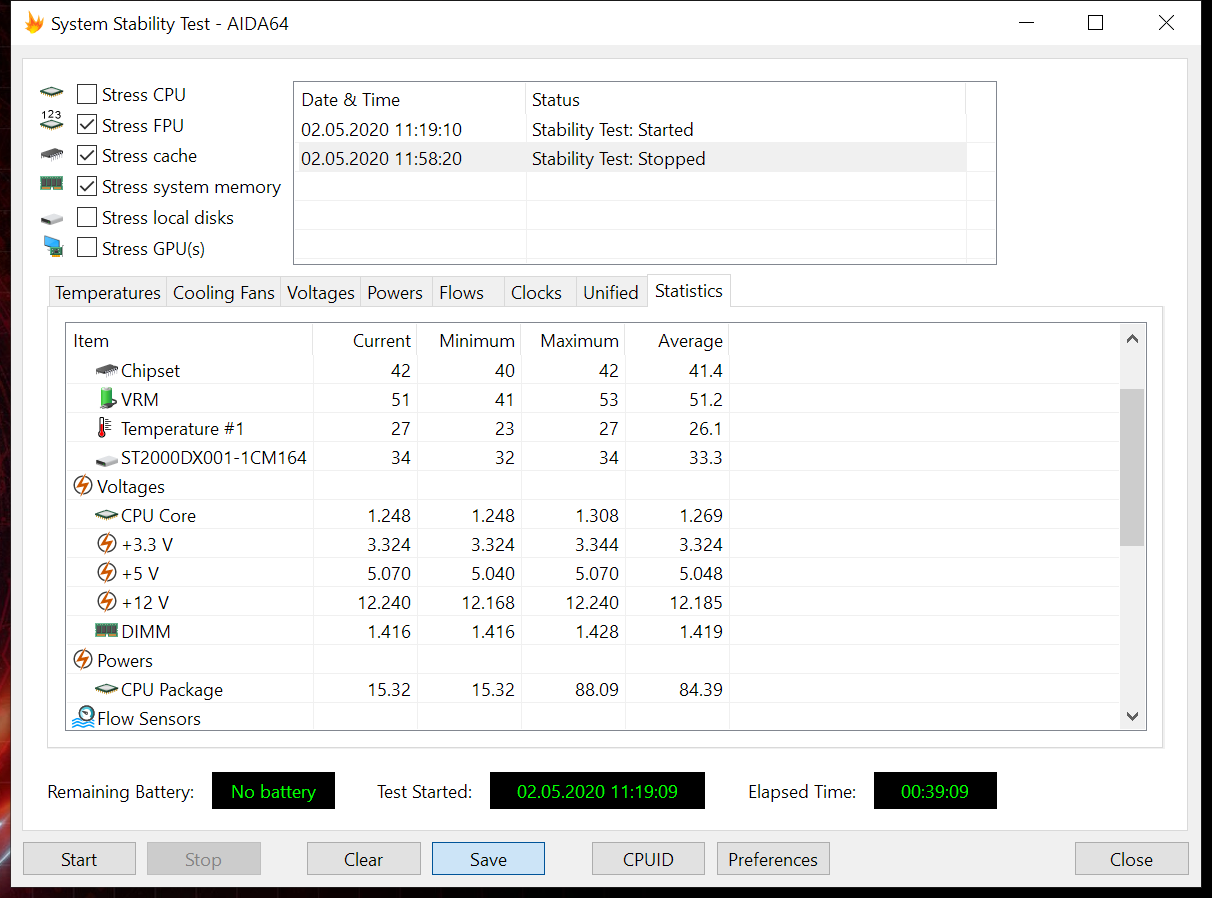
Task: Click the hard drive icon for ST2000DX001-1CM164
Action: [x=107, y=459]
